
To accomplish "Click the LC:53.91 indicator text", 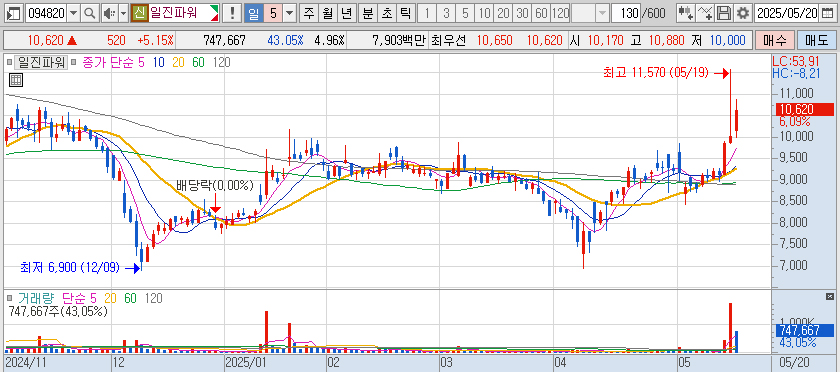I will tap(795, 62).
